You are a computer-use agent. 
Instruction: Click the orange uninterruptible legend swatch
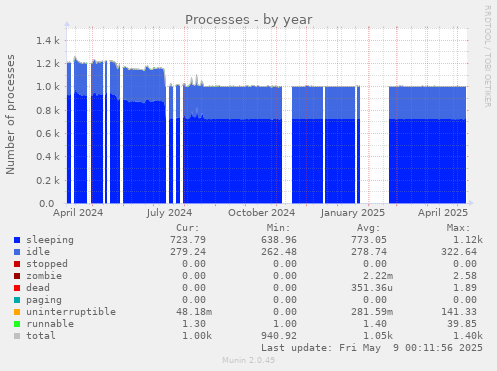click(x=17, y=312)
